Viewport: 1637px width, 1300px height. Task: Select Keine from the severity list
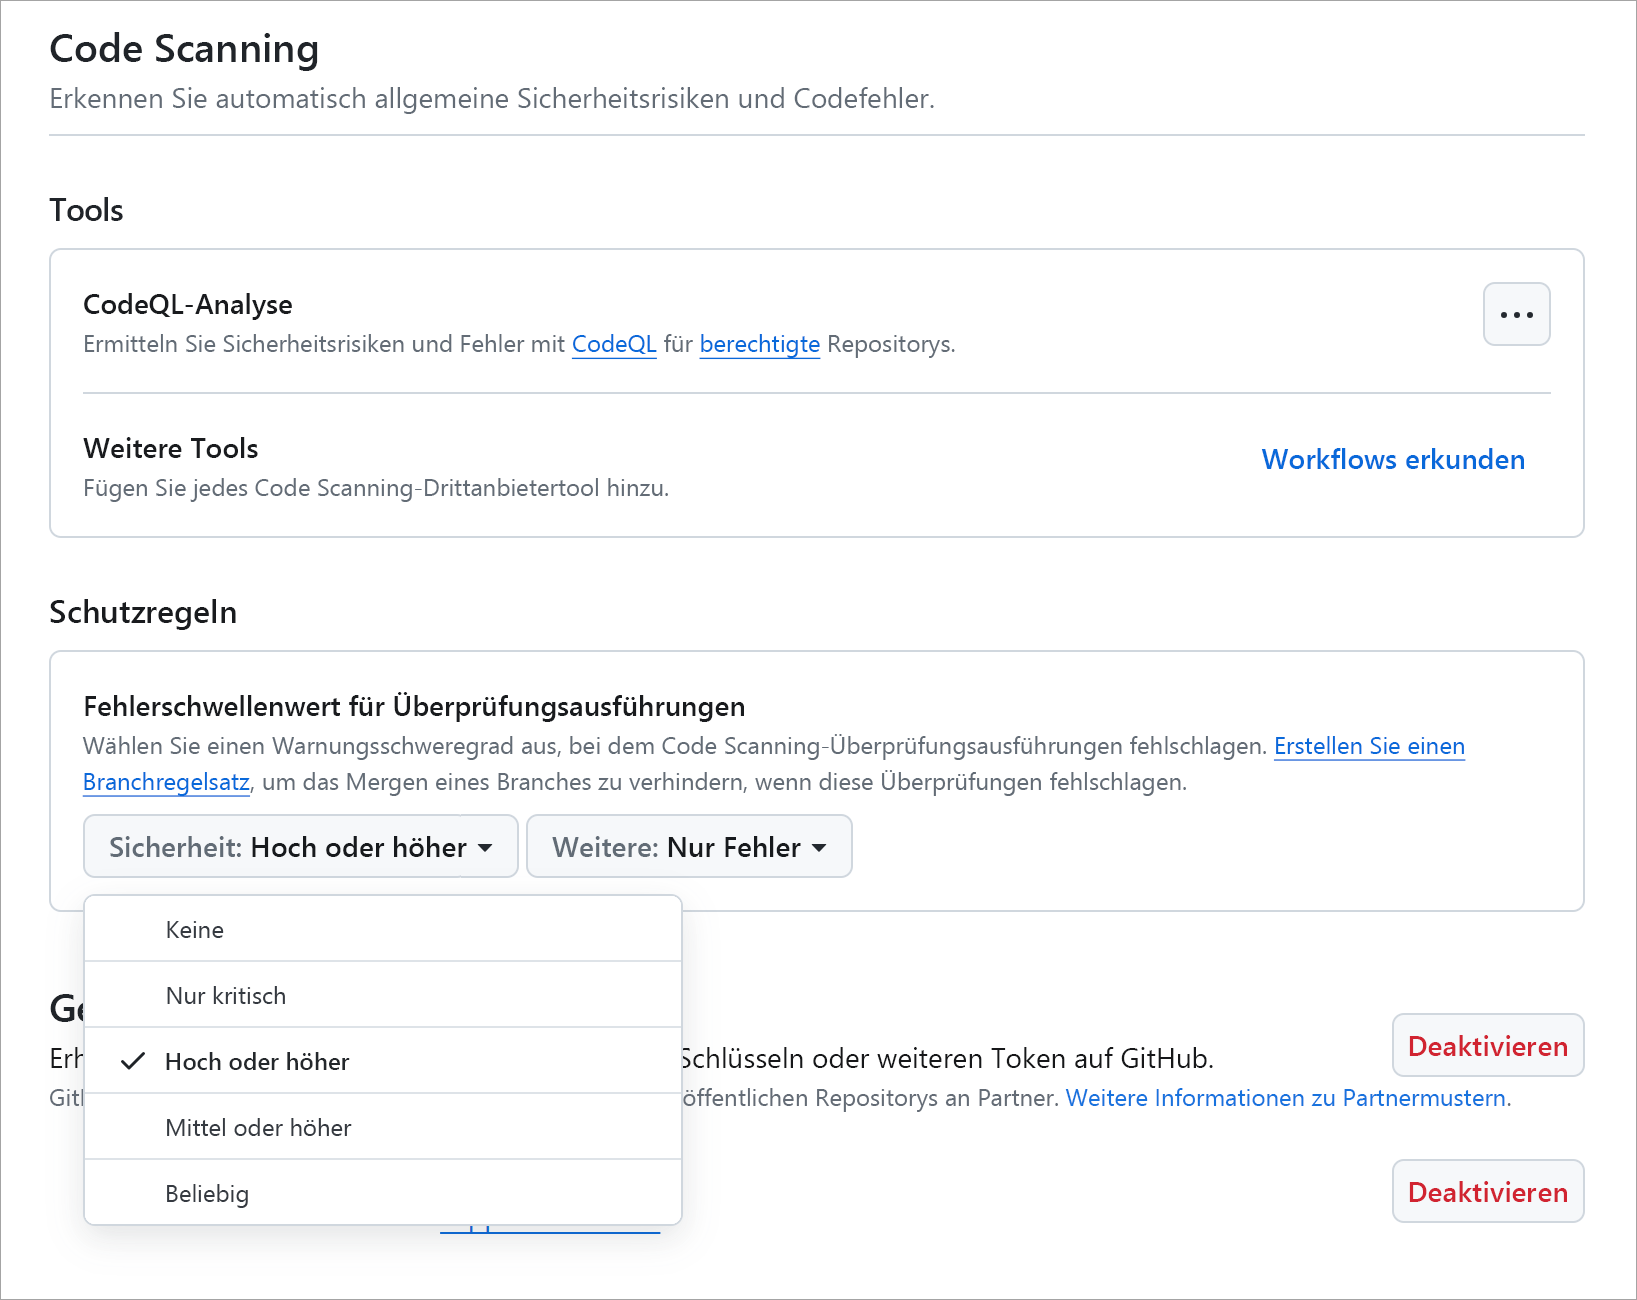[x=195, y=928]
